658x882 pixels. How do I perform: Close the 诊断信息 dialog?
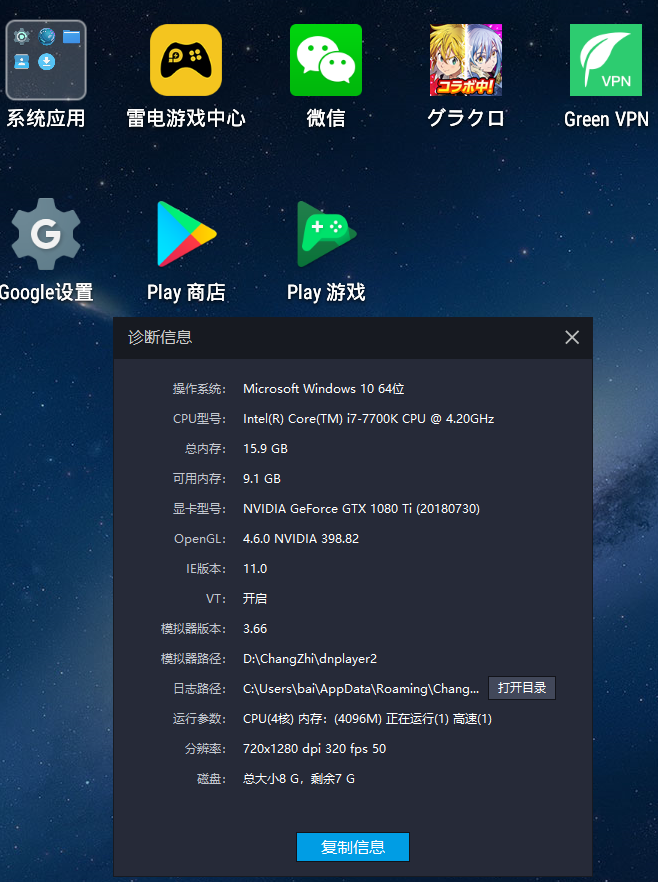(x=572, y=338)
